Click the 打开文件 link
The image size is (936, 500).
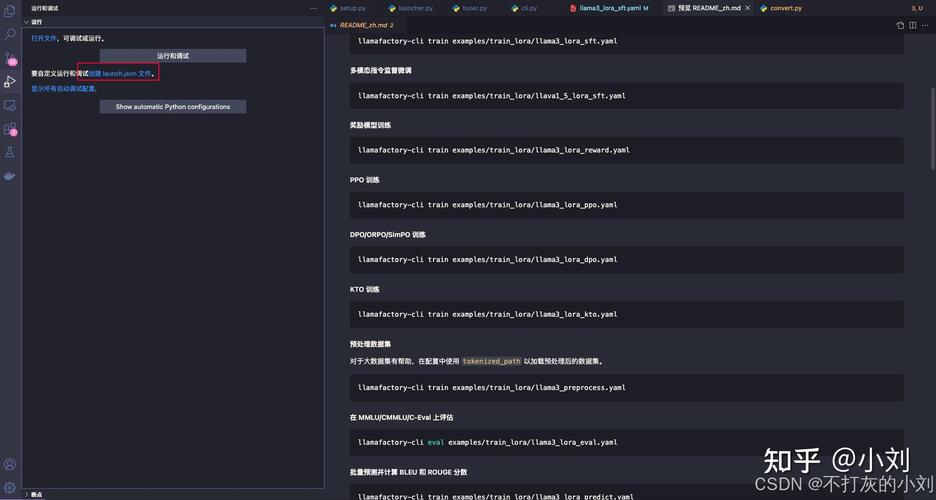44,38
